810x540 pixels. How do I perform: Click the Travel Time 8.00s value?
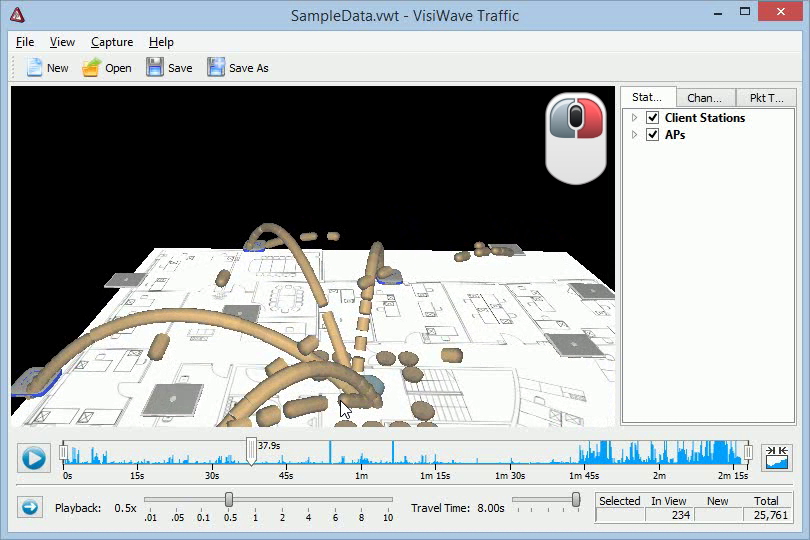pos(491,508)
